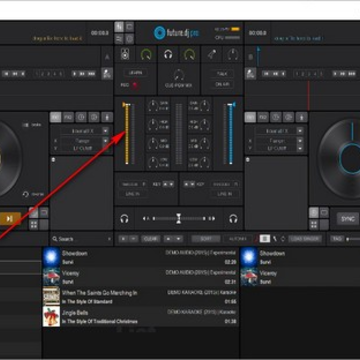Open the PAD tab on deck A
The width and height of the screenshot is (360, 360).
point(68,117)
